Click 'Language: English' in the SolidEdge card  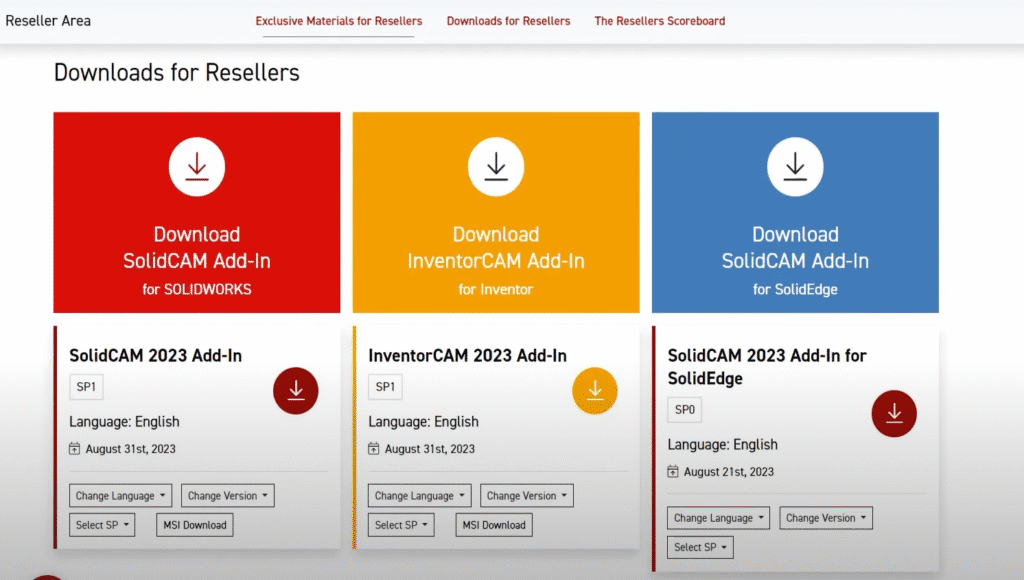[x=722, y=445]
